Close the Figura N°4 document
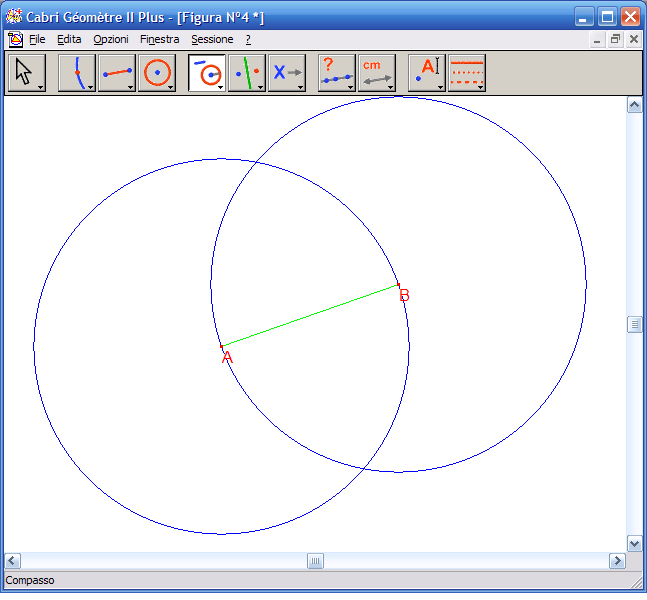647x600 pixels. [634, 40]
